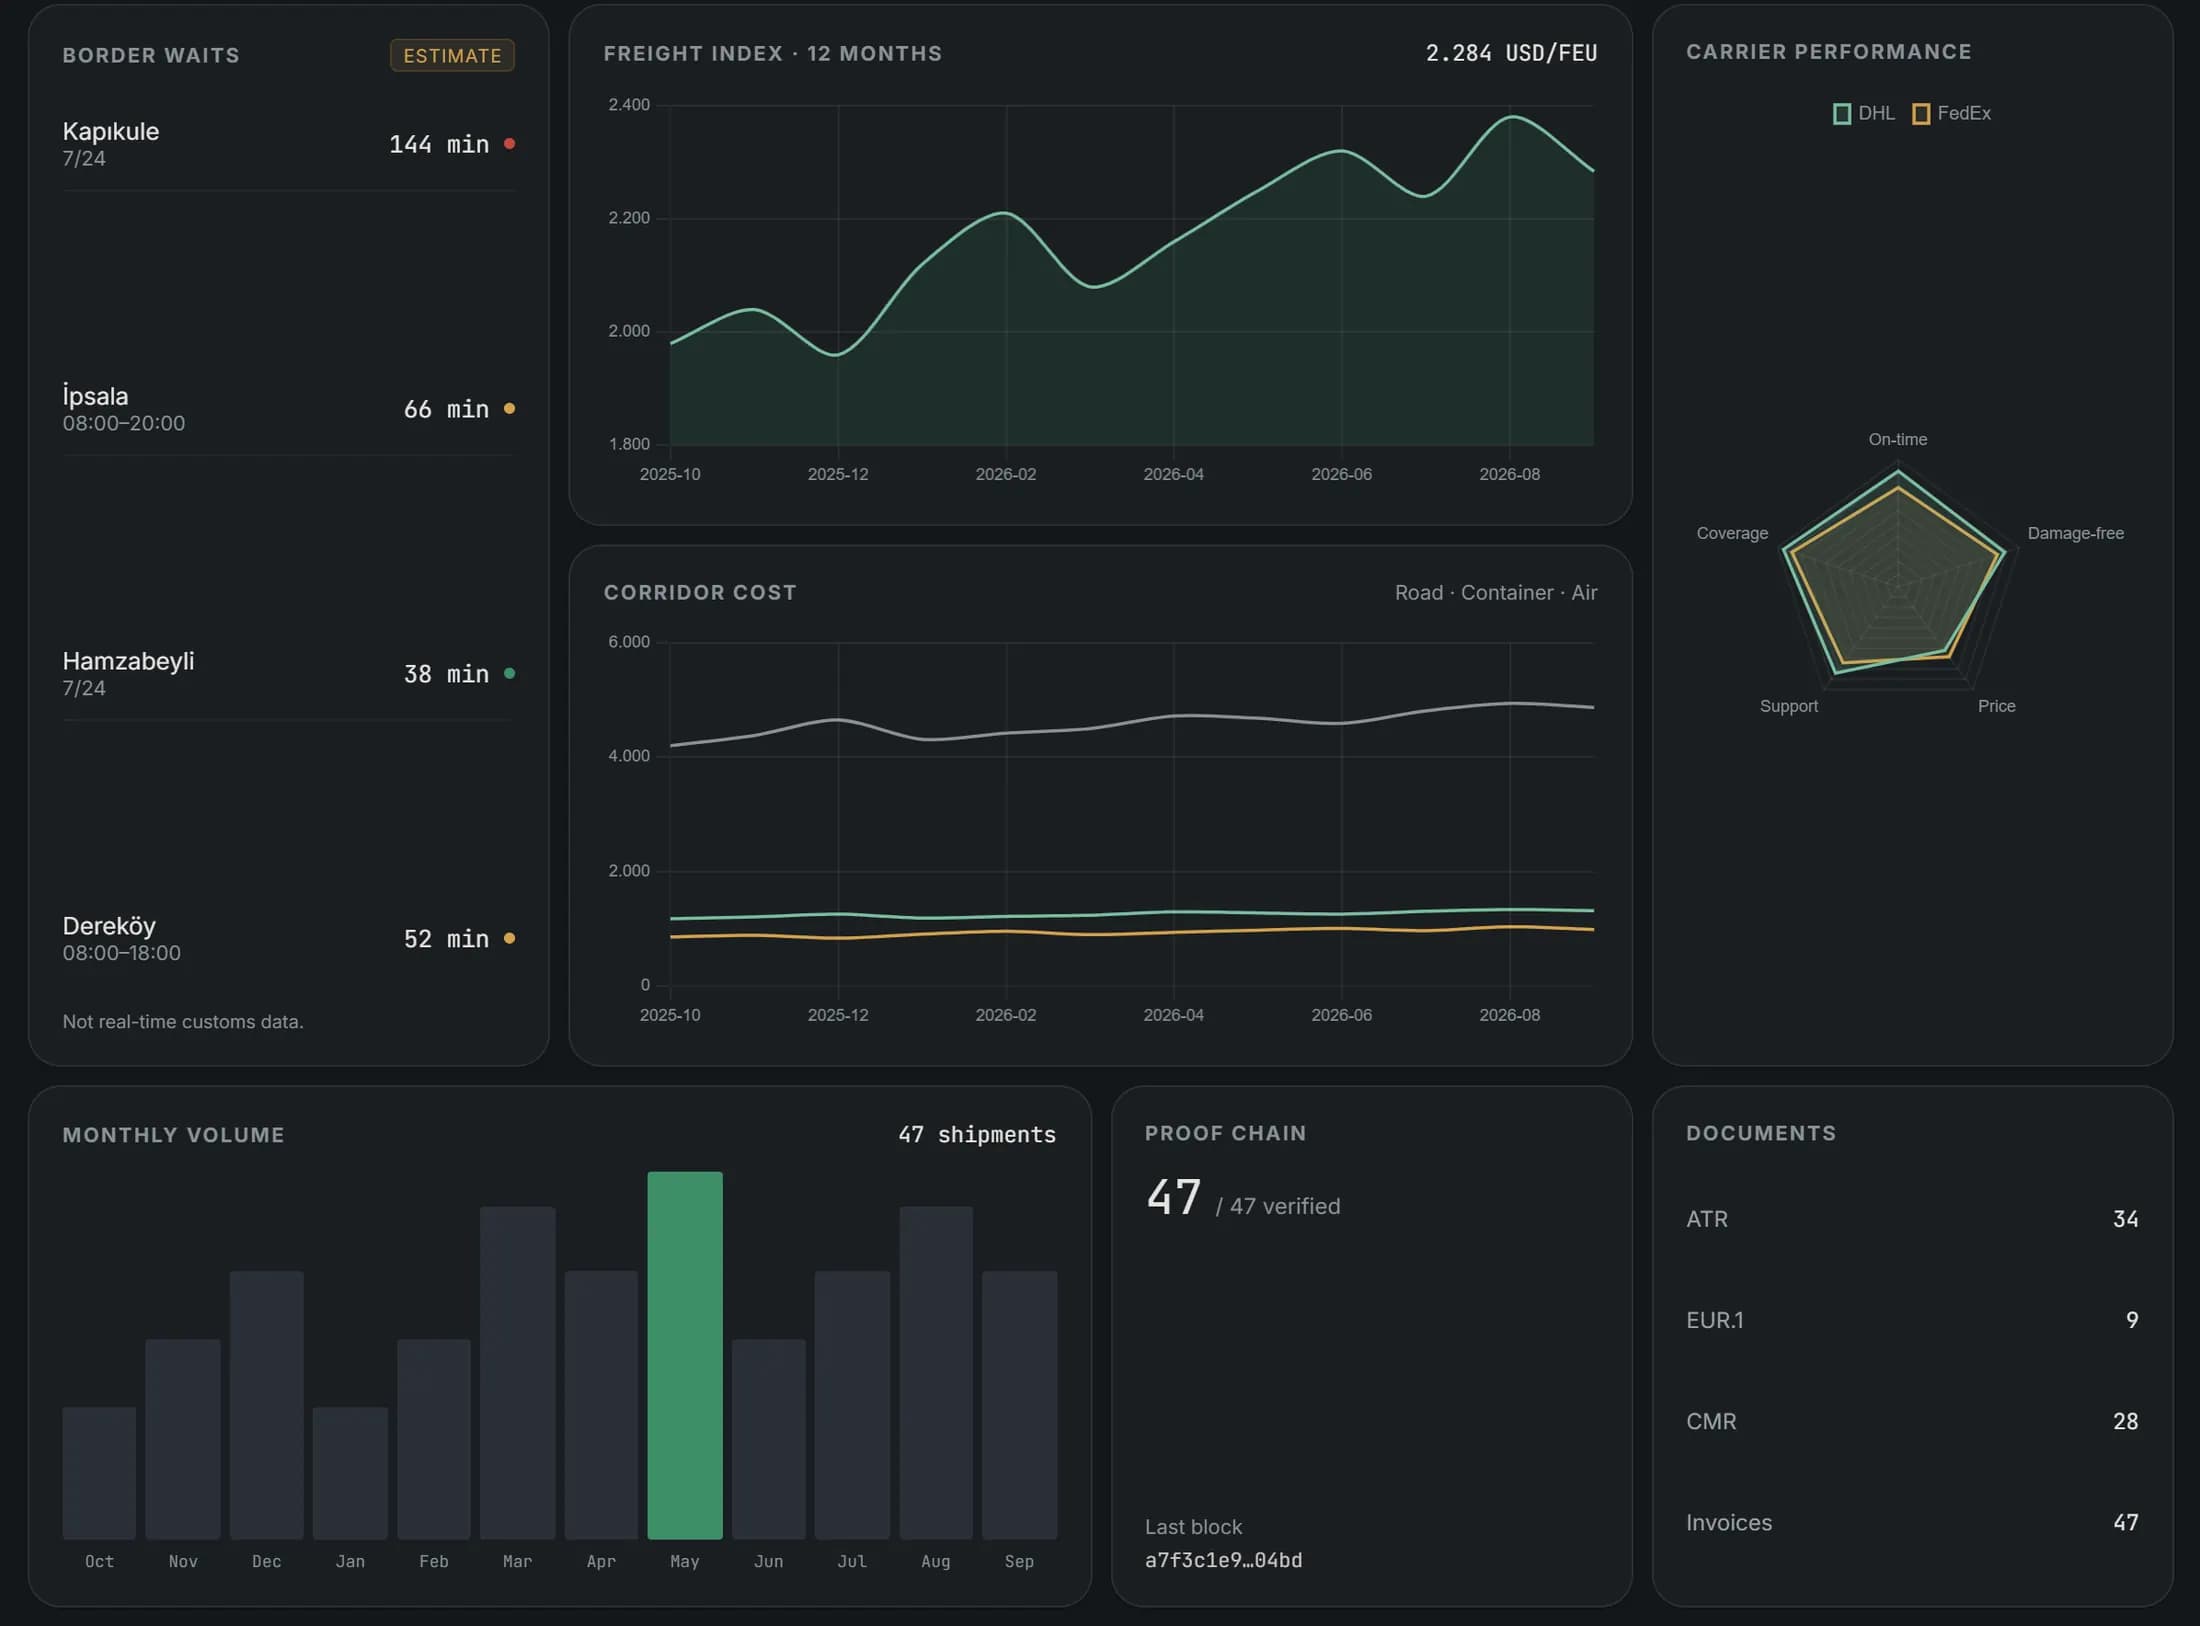This screenshot has width=2200, height=1626.
Task: Click the Freight Index 12 Months title
Action: tap(772, 54)
